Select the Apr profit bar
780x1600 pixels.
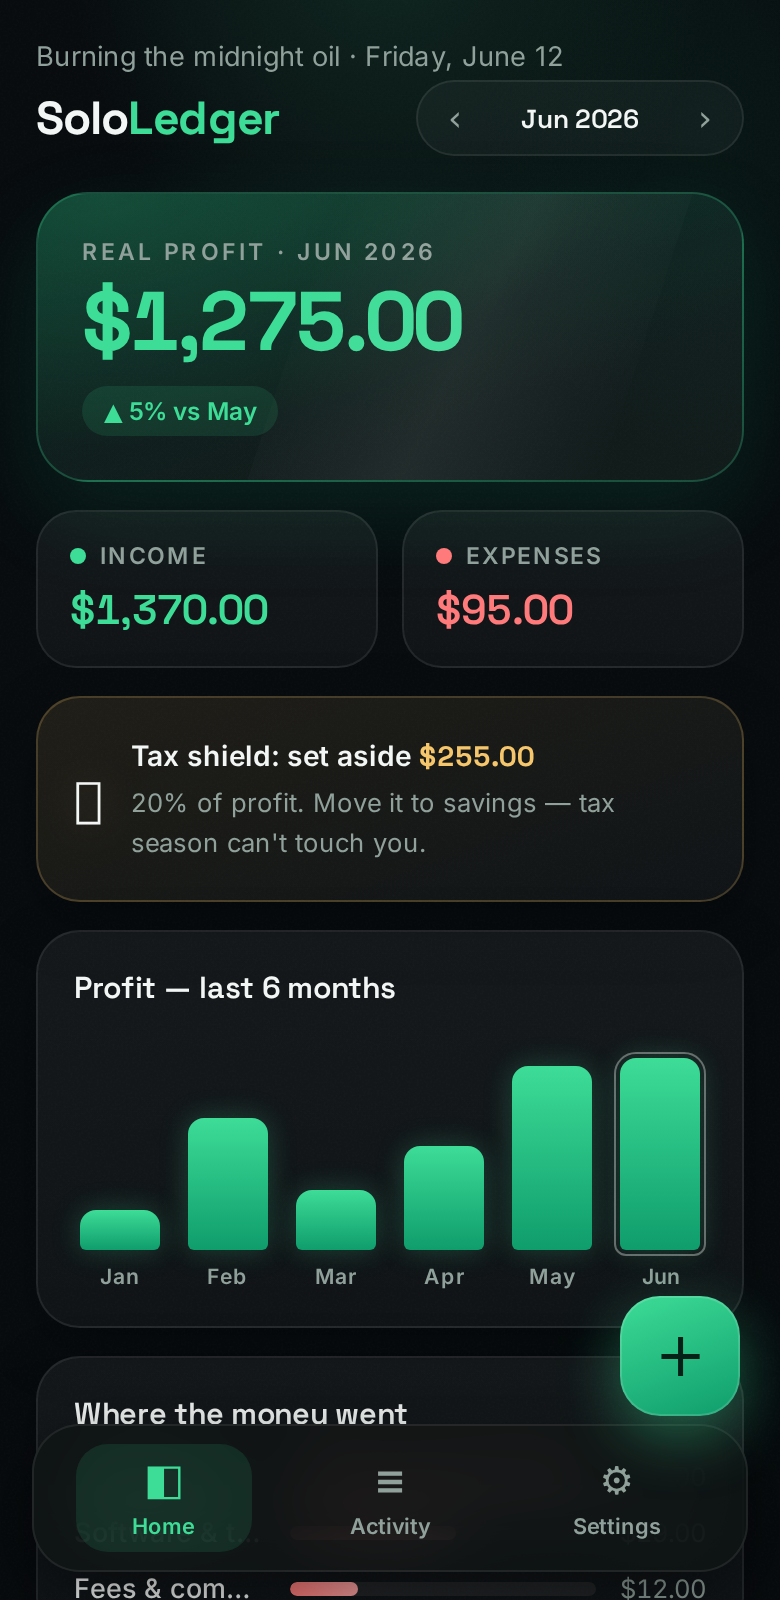pyautogui.click(x=444, y=1198)
